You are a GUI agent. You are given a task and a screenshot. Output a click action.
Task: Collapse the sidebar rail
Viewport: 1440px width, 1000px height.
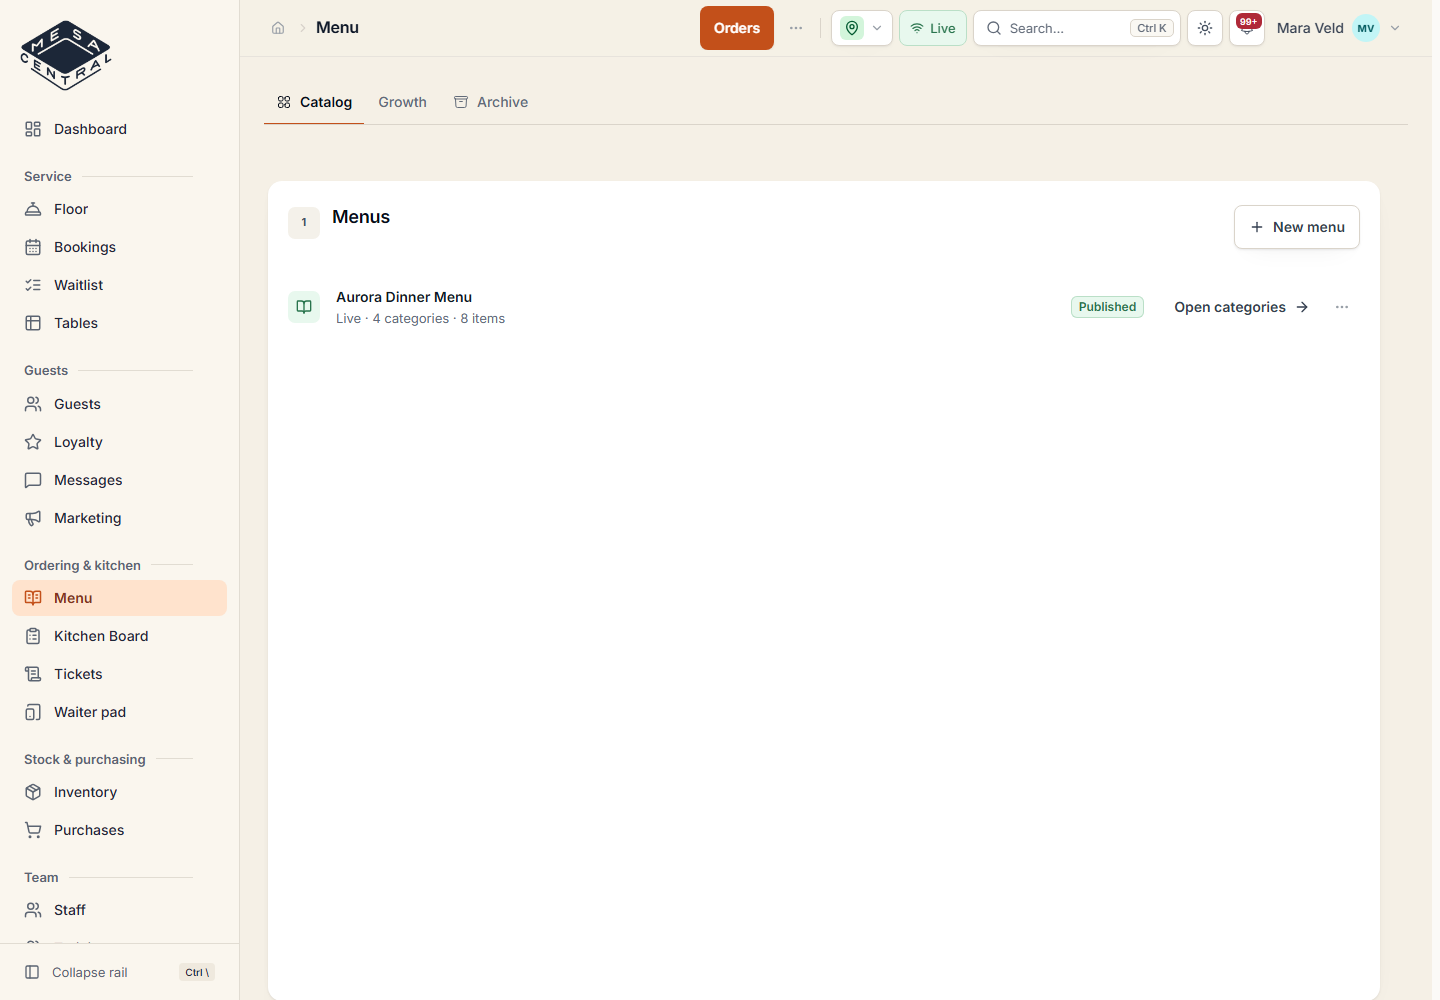click(119, 972)
